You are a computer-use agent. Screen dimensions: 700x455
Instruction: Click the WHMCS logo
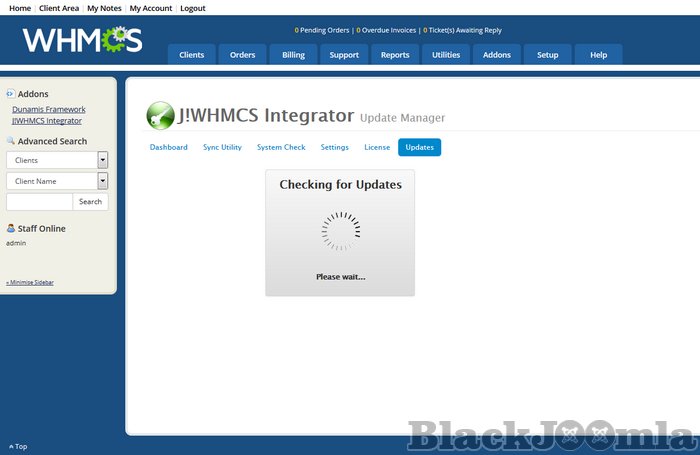82,40
